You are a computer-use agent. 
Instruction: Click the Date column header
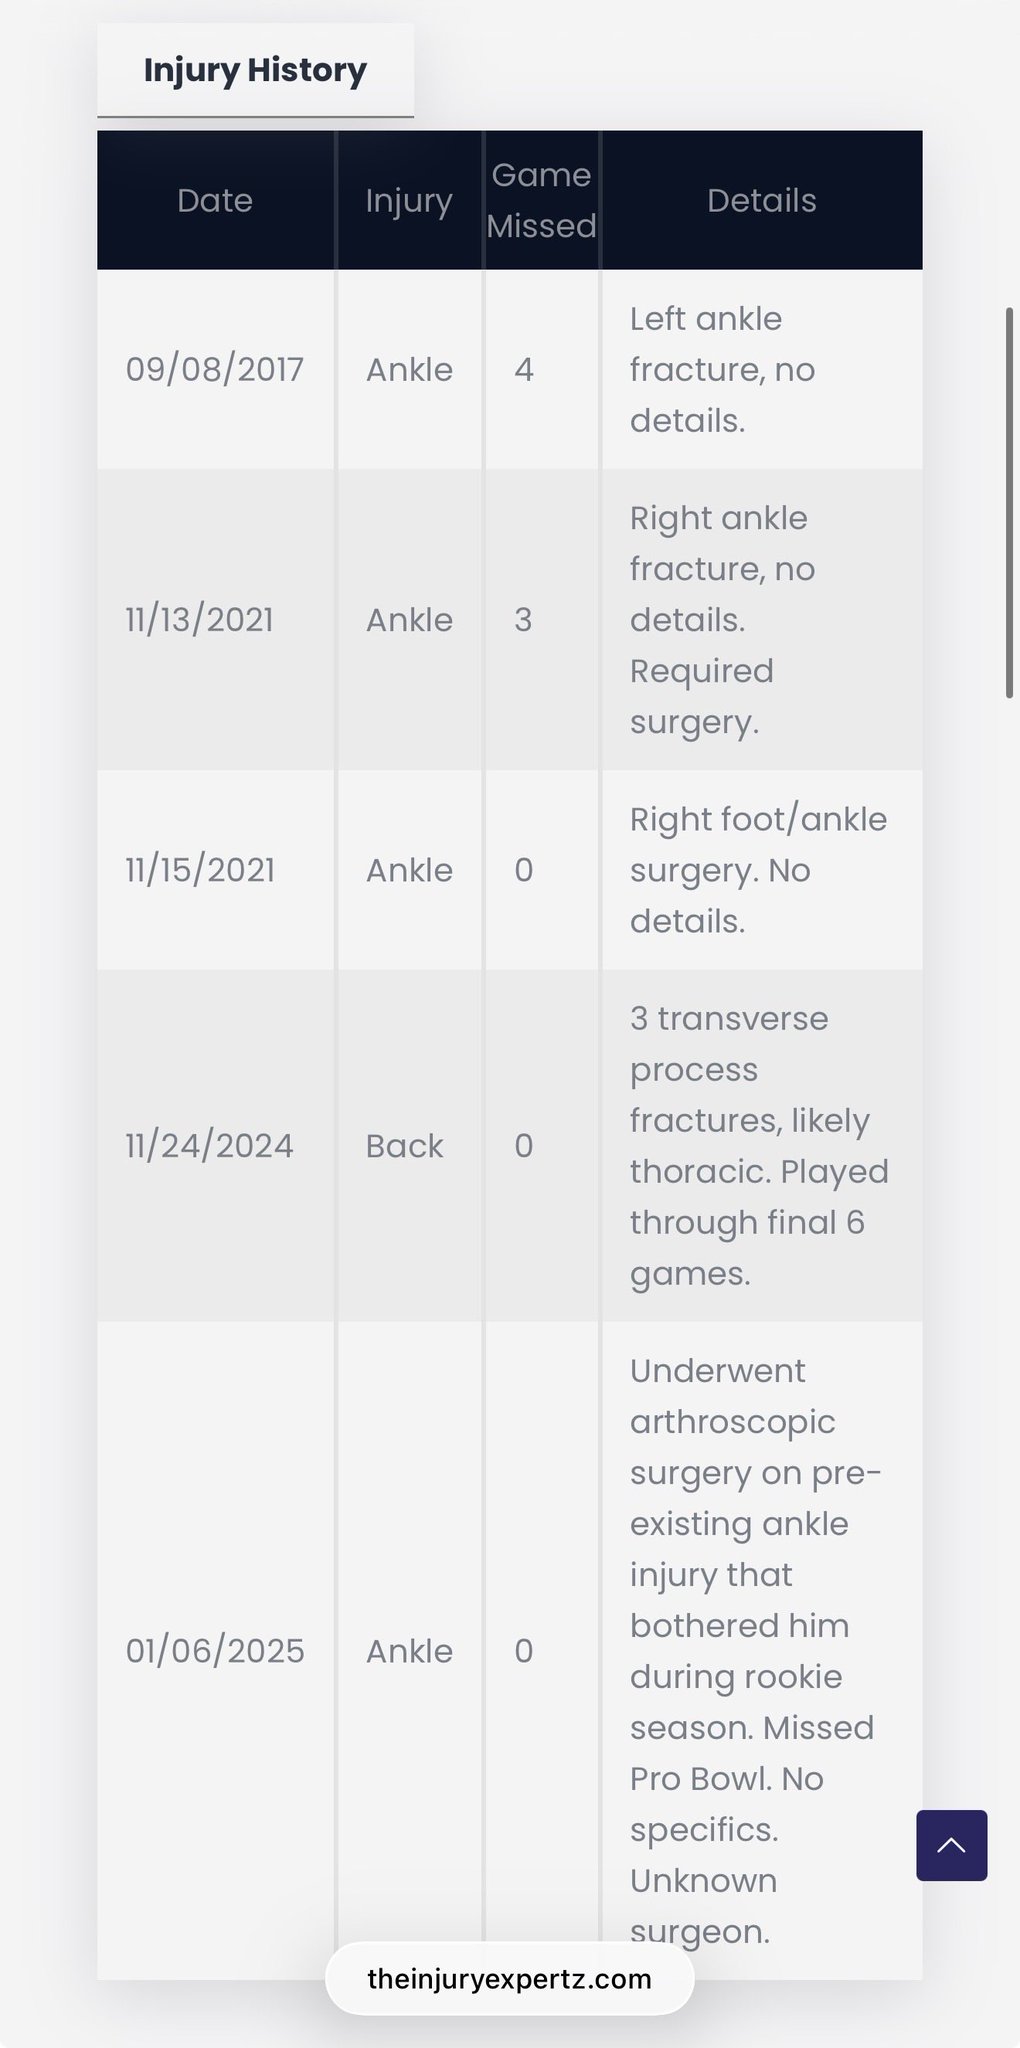click(x=215, y=200)
